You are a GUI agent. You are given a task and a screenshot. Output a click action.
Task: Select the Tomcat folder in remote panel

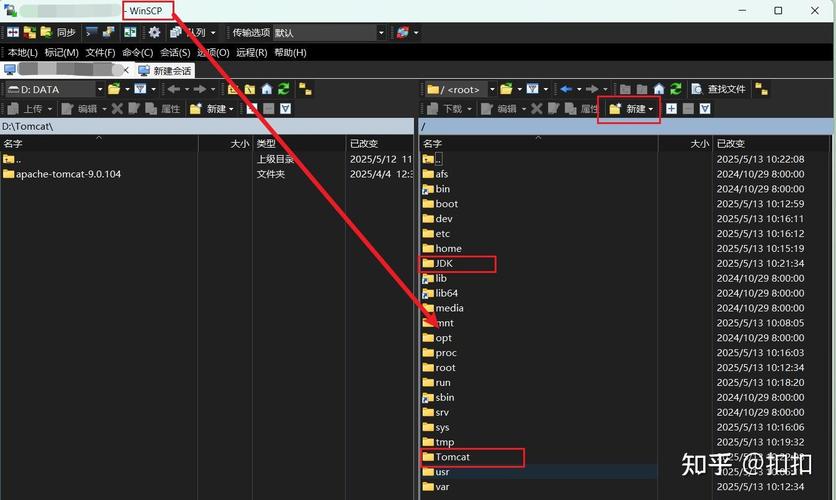pyautogui.click(x=452, y=457)
